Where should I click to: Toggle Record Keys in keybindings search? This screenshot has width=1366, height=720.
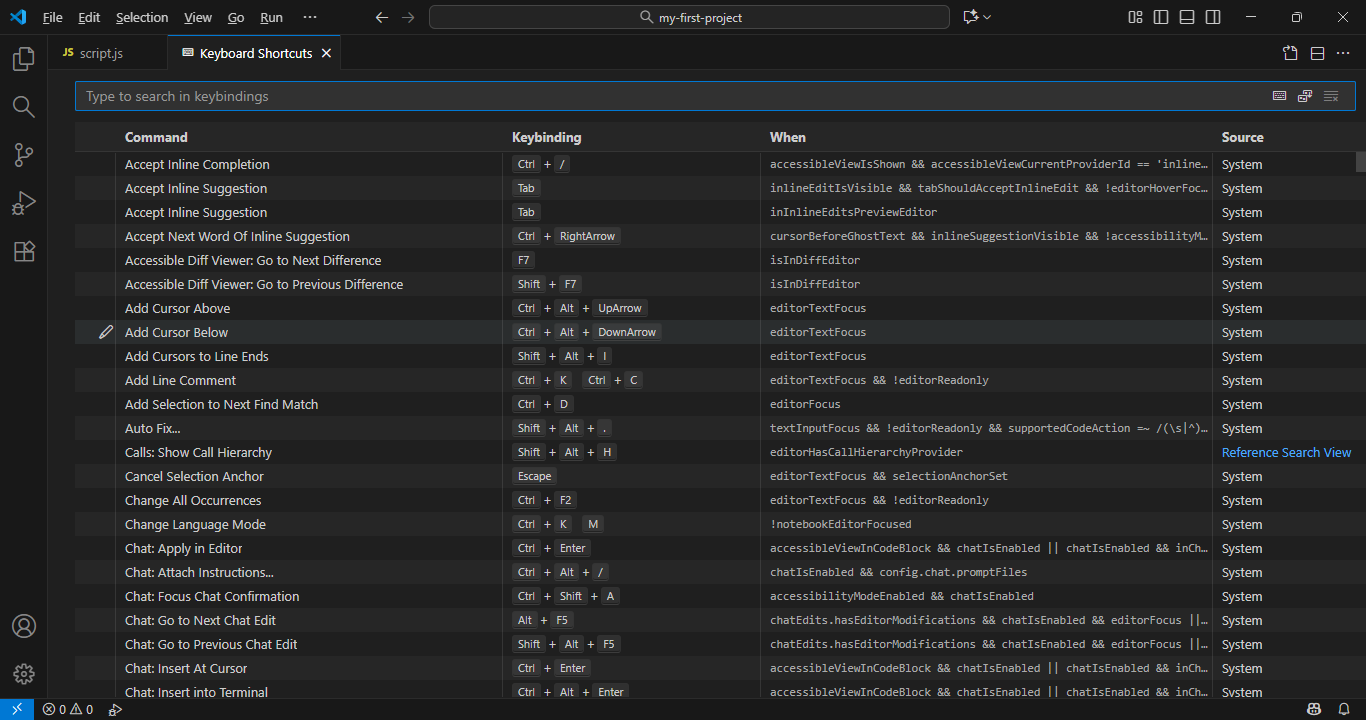pos(1279,96)
